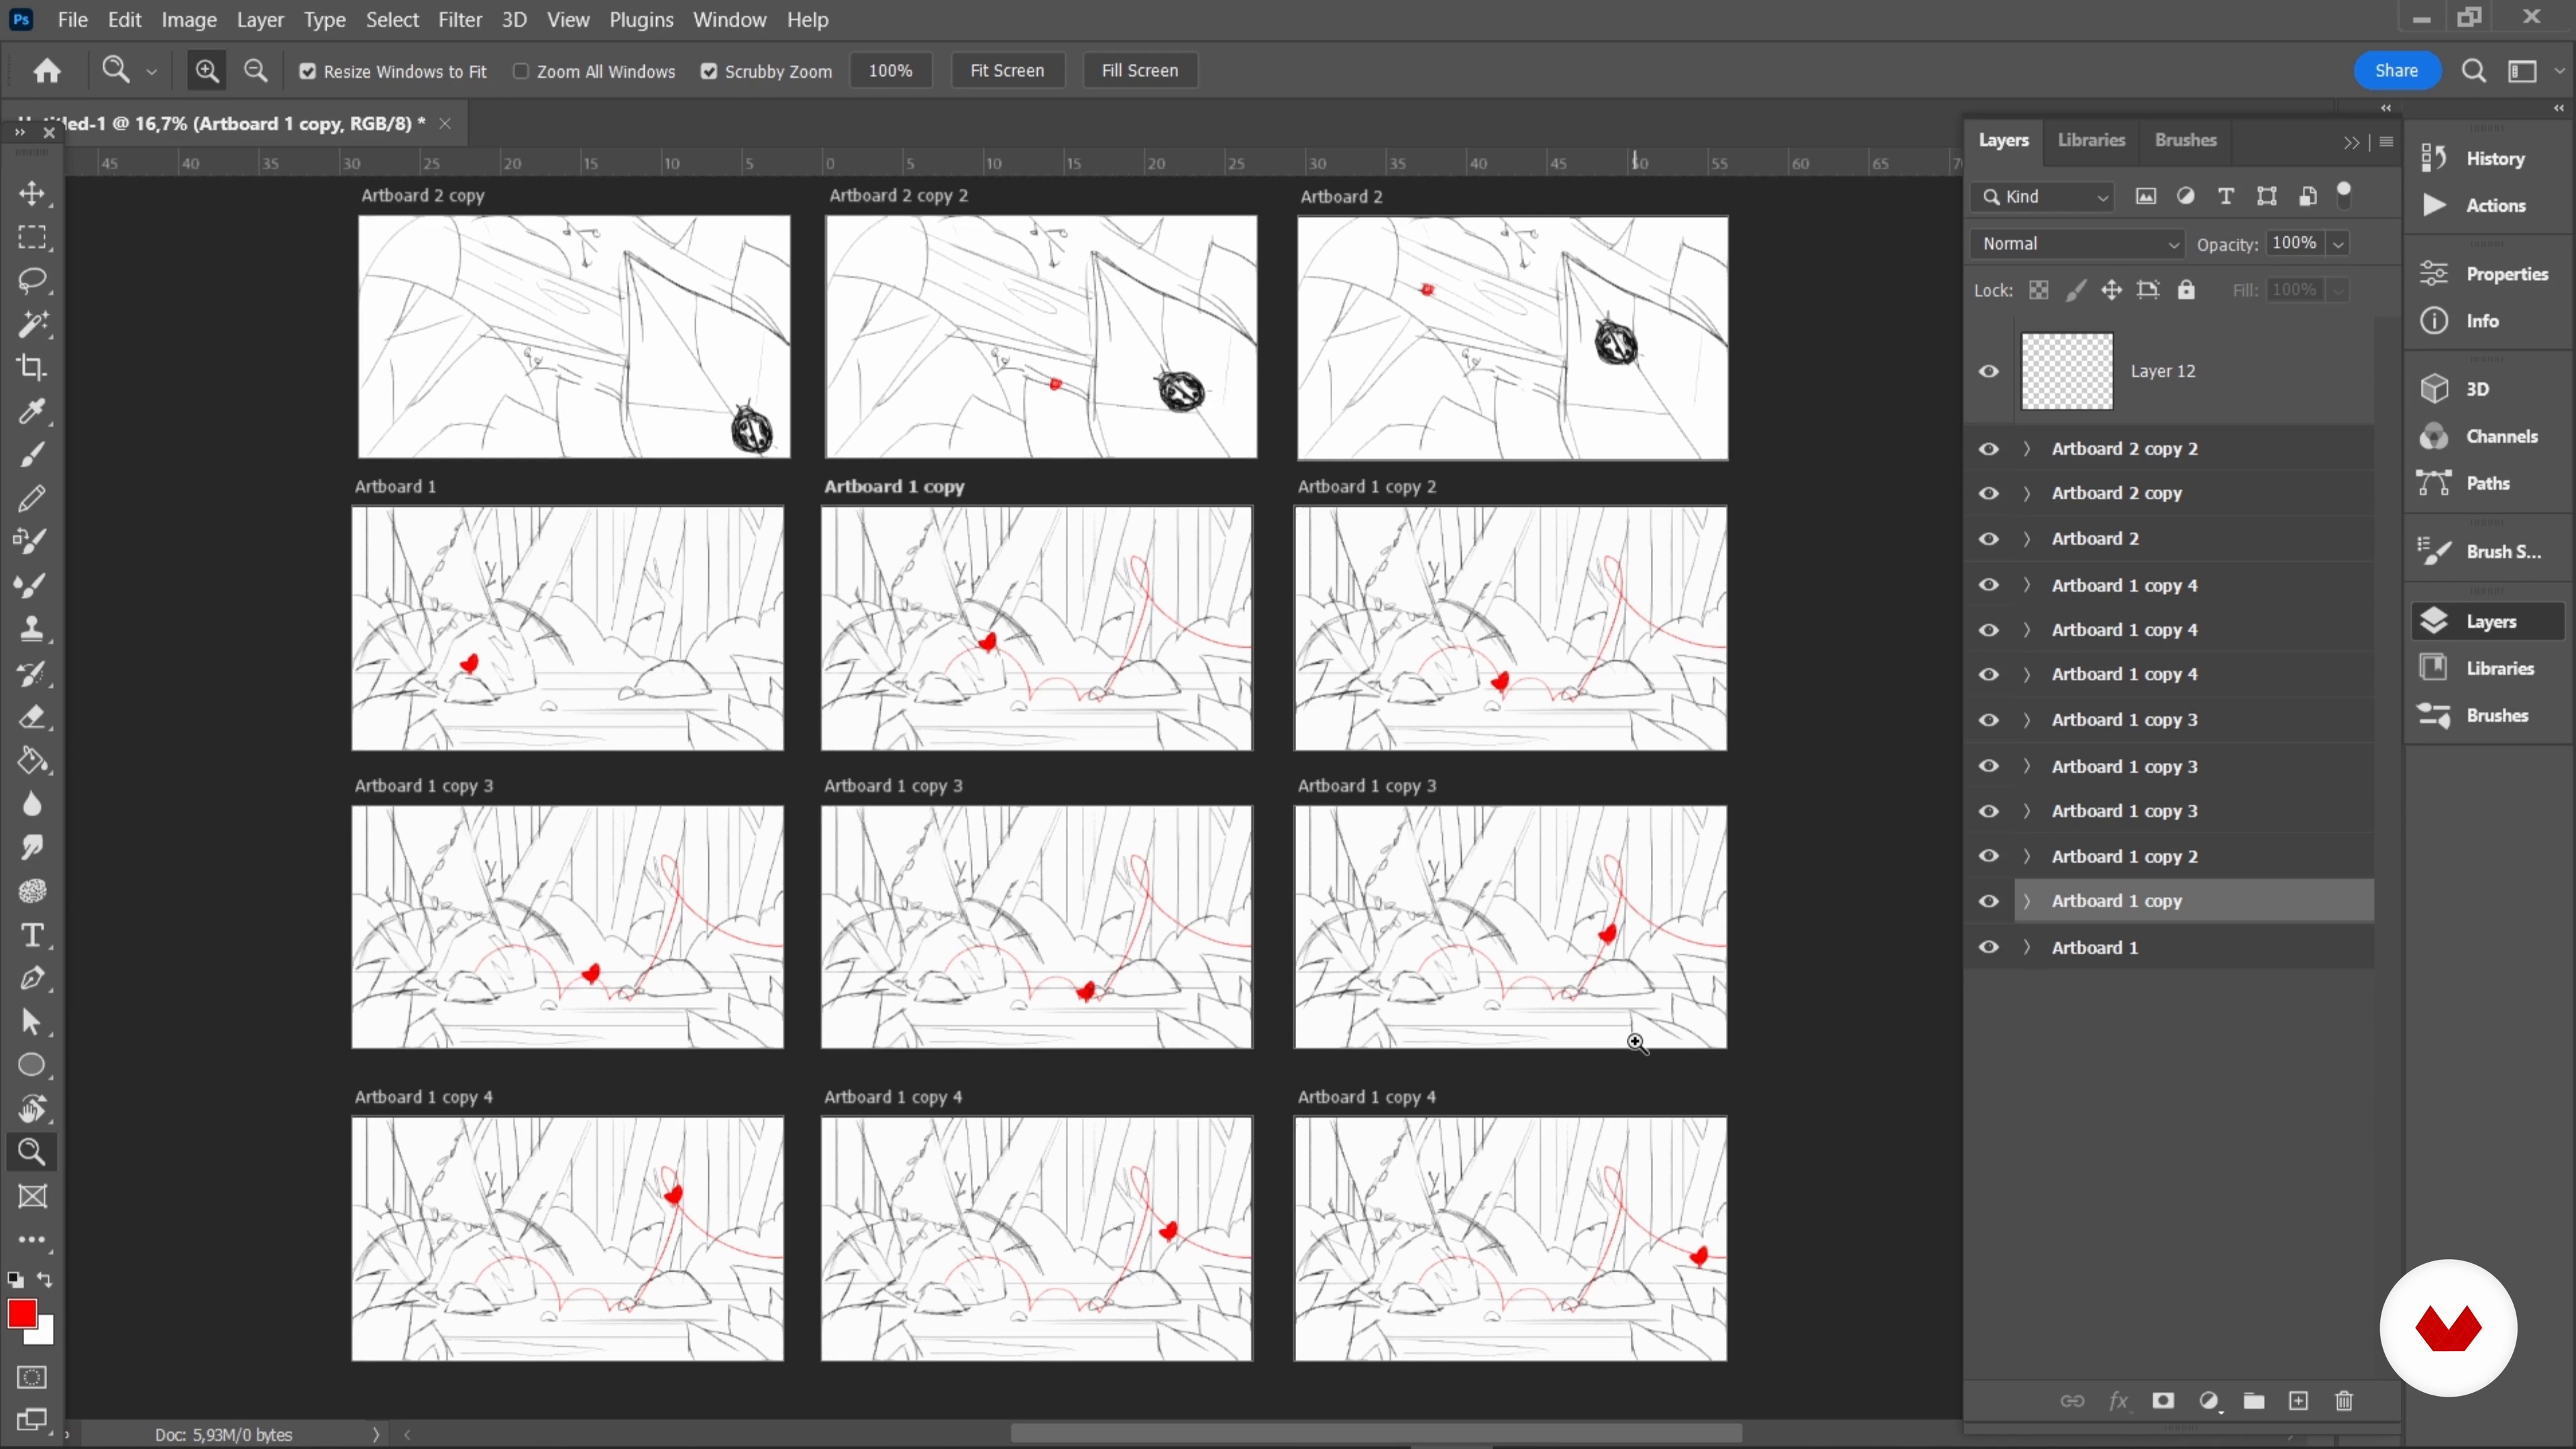This screenshot has height=1449, width=2576.
Task: Expand Artboard 1 copy 2 group
Action: [2028, 856]
